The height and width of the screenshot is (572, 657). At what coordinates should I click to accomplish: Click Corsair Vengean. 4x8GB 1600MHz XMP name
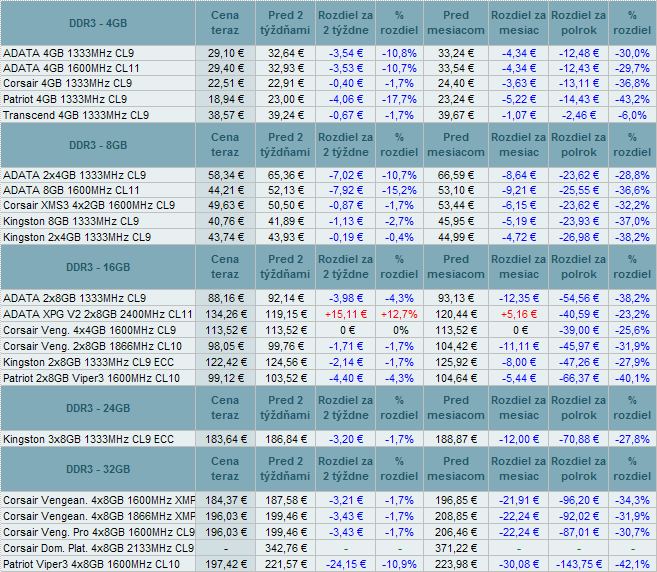[x=99, y=500]
